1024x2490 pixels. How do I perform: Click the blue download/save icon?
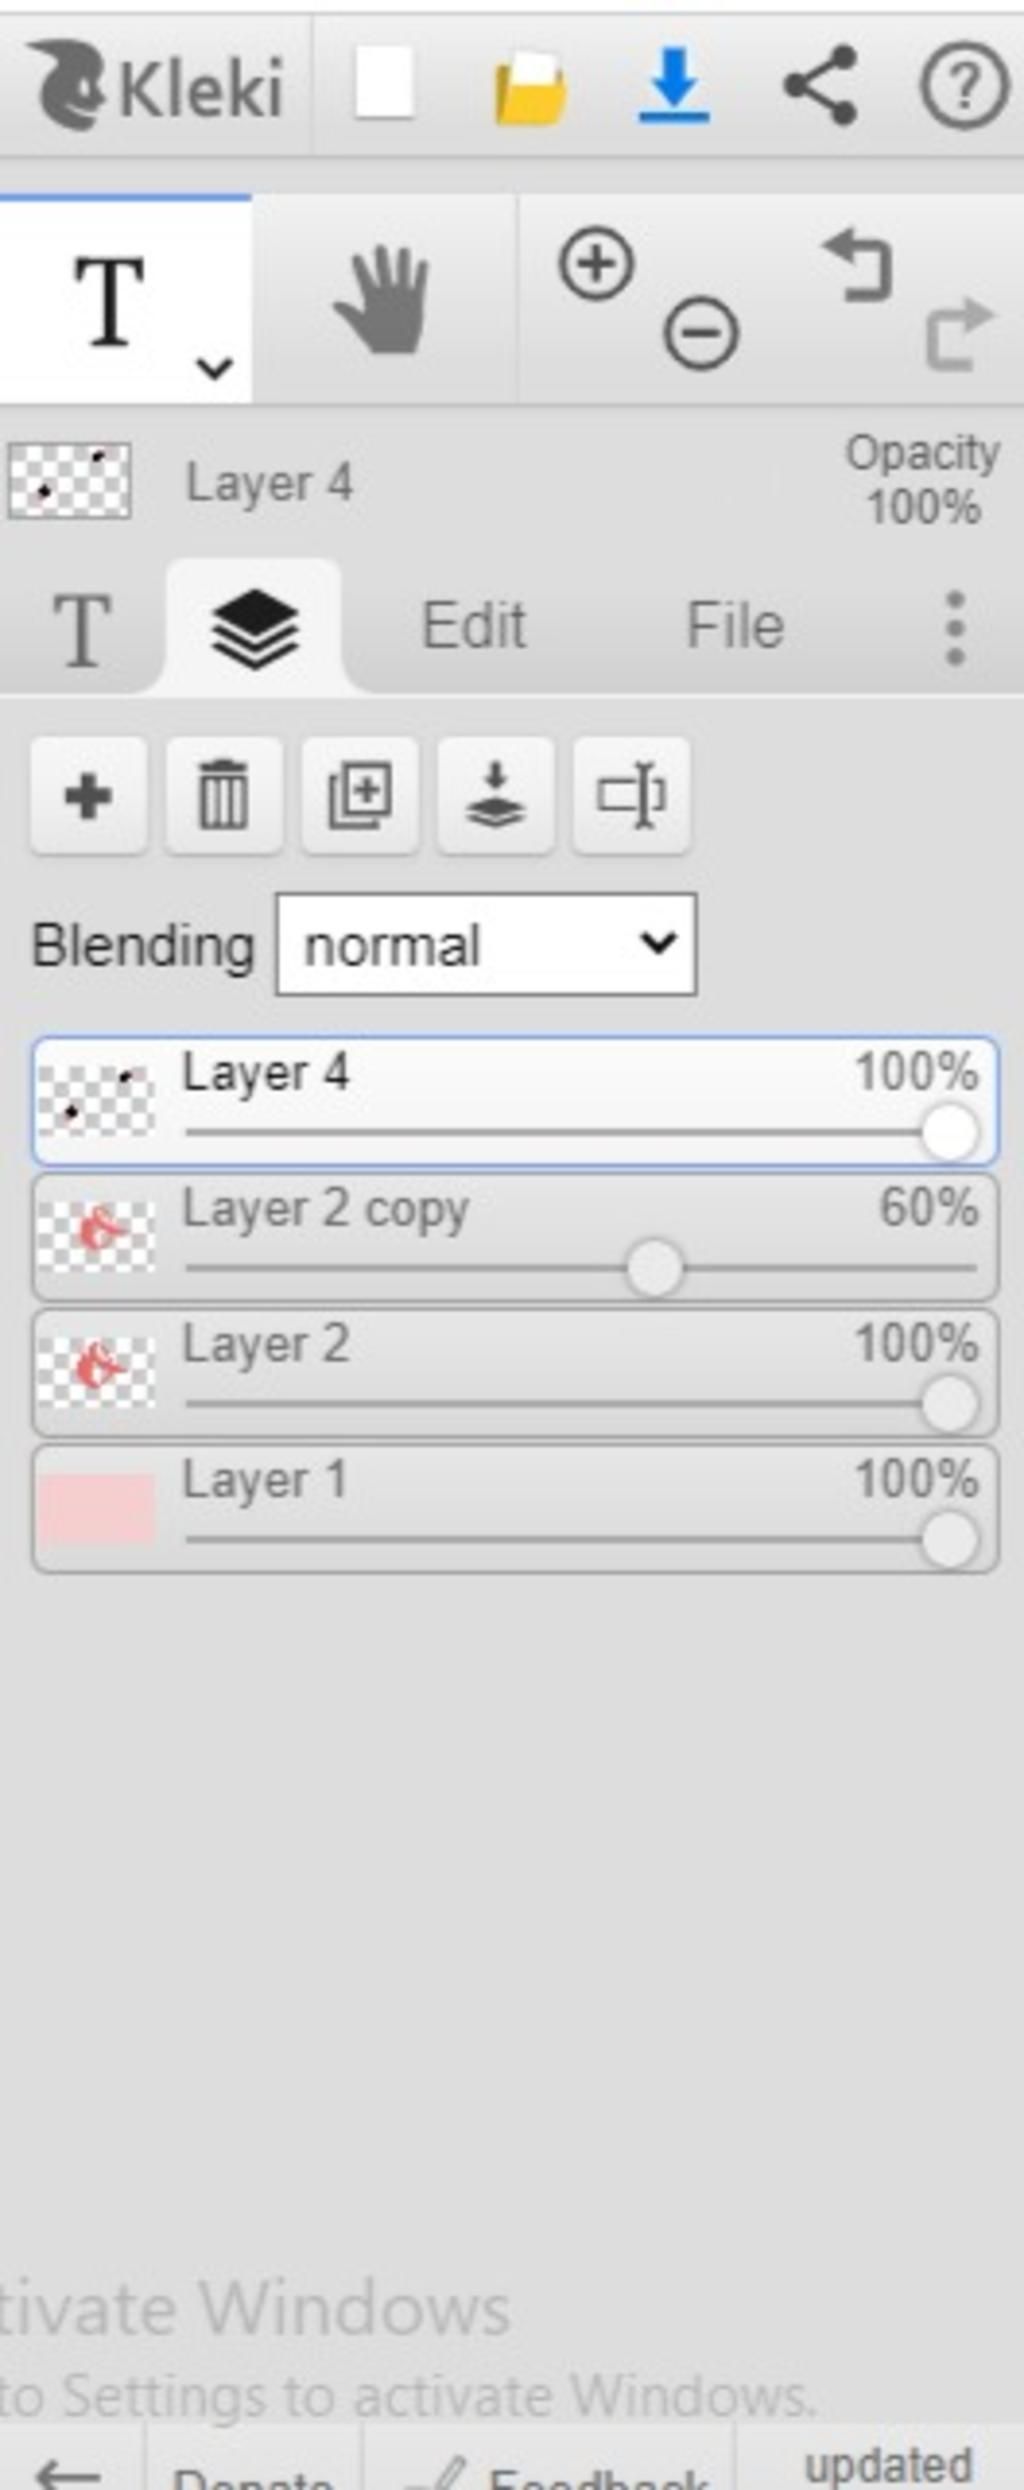tap(674, 86)
